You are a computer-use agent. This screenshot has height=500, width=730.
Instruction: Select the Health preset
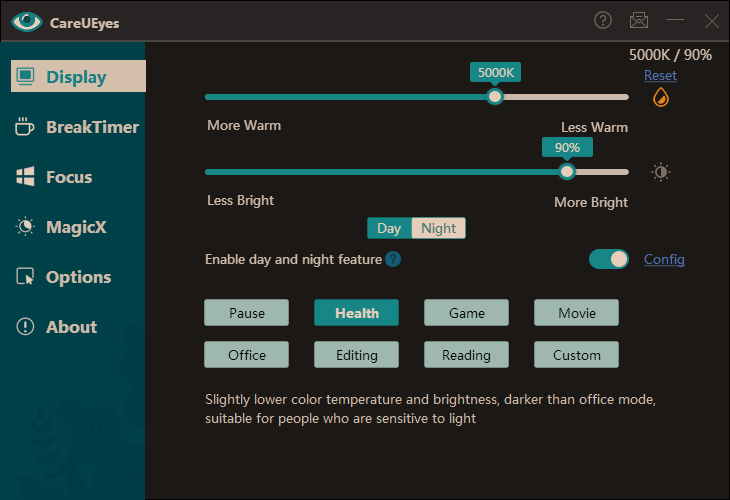click(x=357, y=312)
